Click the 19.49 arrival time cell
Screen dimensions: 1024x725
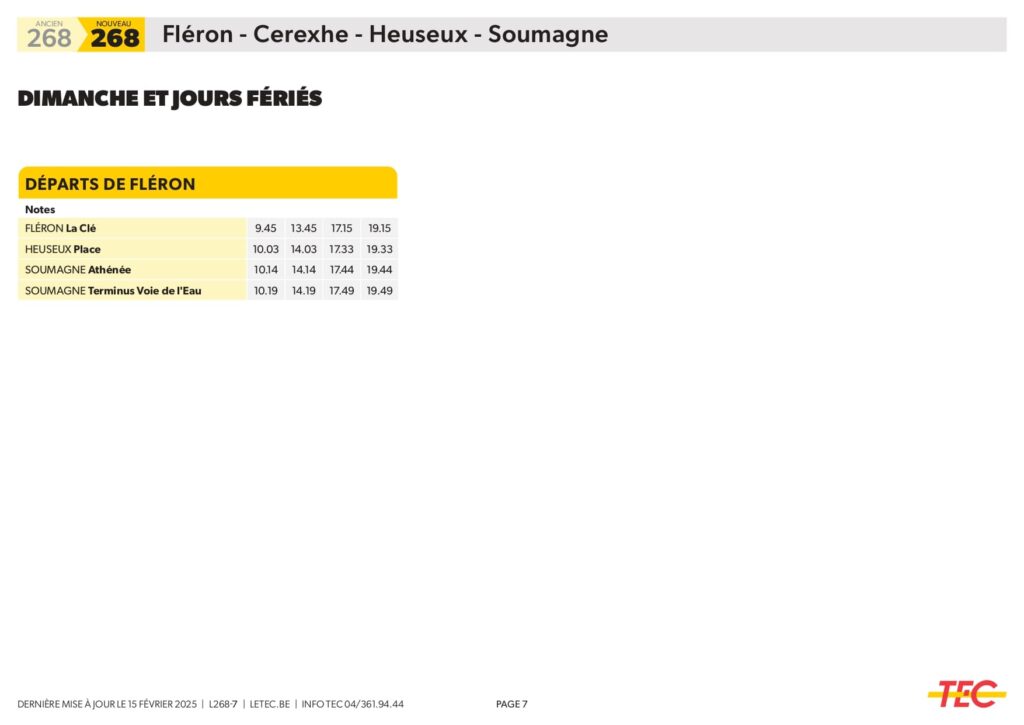tap(380, 291)
